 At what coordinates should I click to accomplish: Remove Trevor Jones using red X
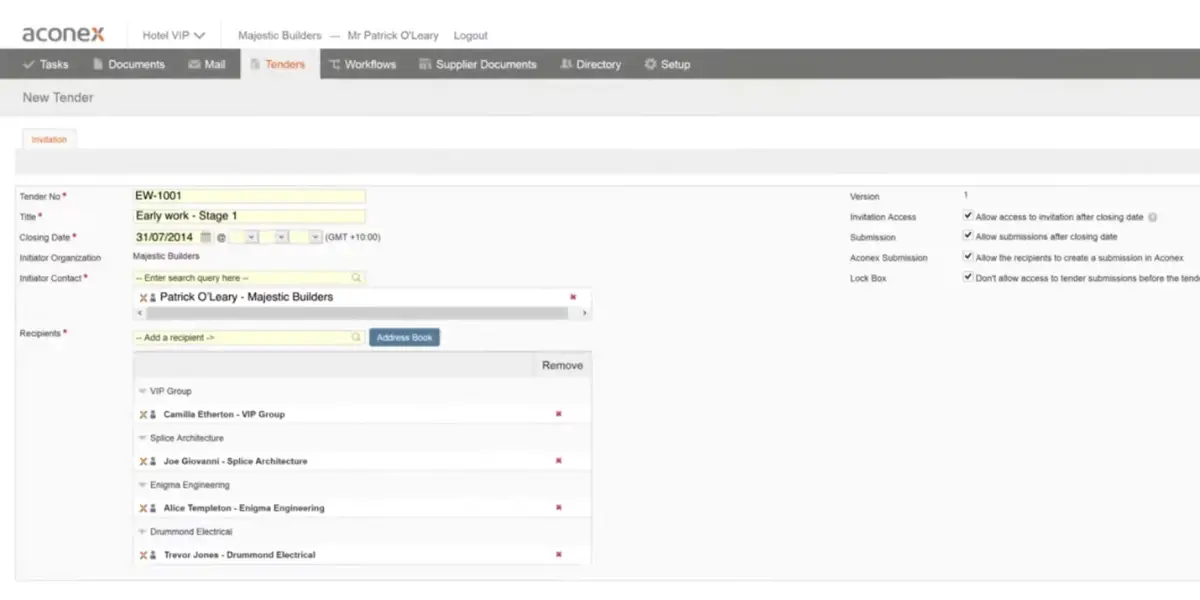558,554
